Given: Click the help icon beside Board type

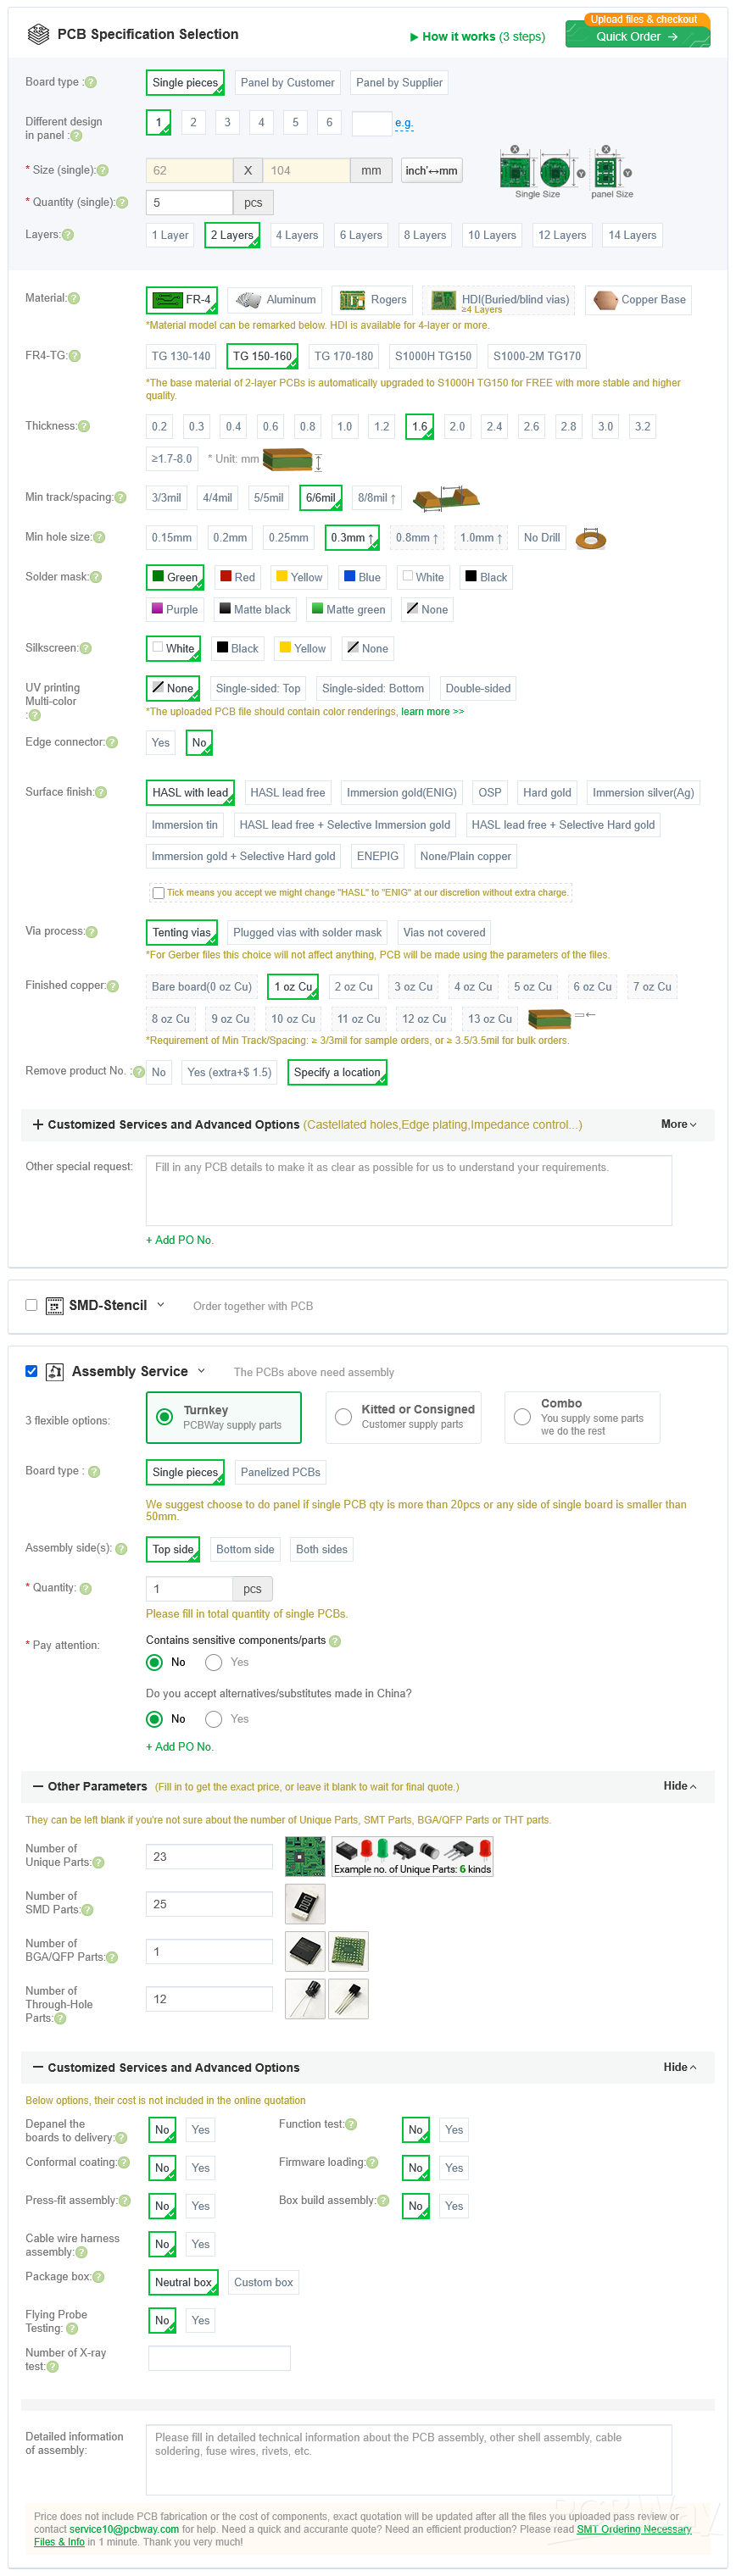Looking at the screenshot, I should tap(91, 83).
